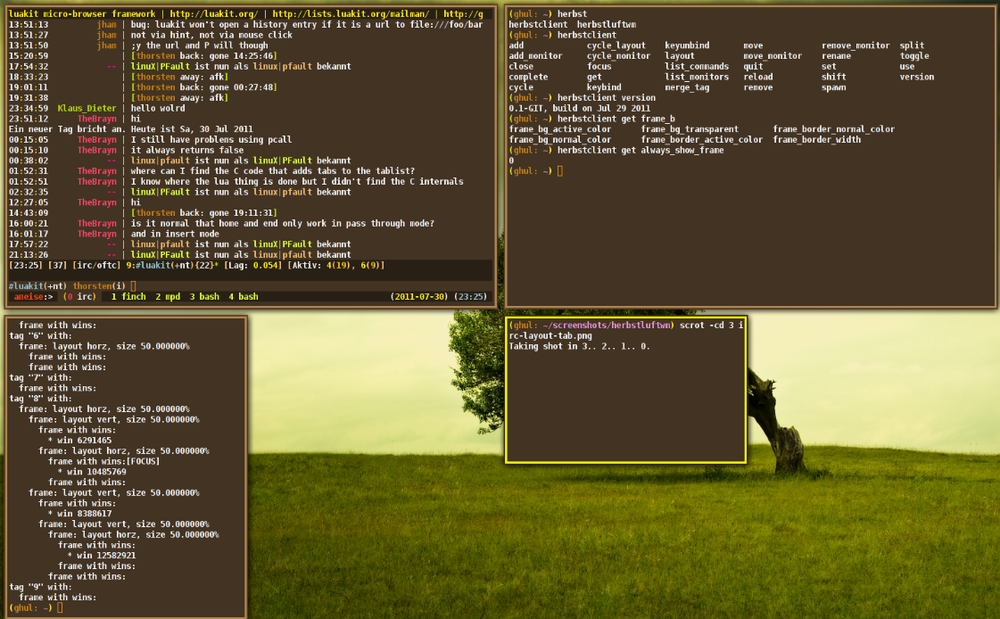Click 'frame_bg_active_color' setting name
Viewport: 1000px width, 619px height.
(560, 129)
